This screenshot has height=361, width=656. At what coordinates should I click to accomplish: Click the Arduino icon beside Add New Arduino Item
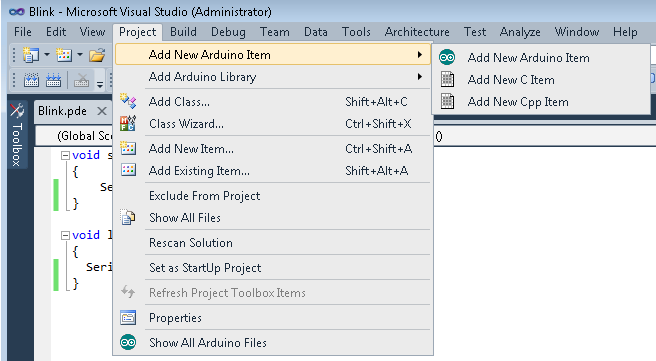[x=447, y=57]
